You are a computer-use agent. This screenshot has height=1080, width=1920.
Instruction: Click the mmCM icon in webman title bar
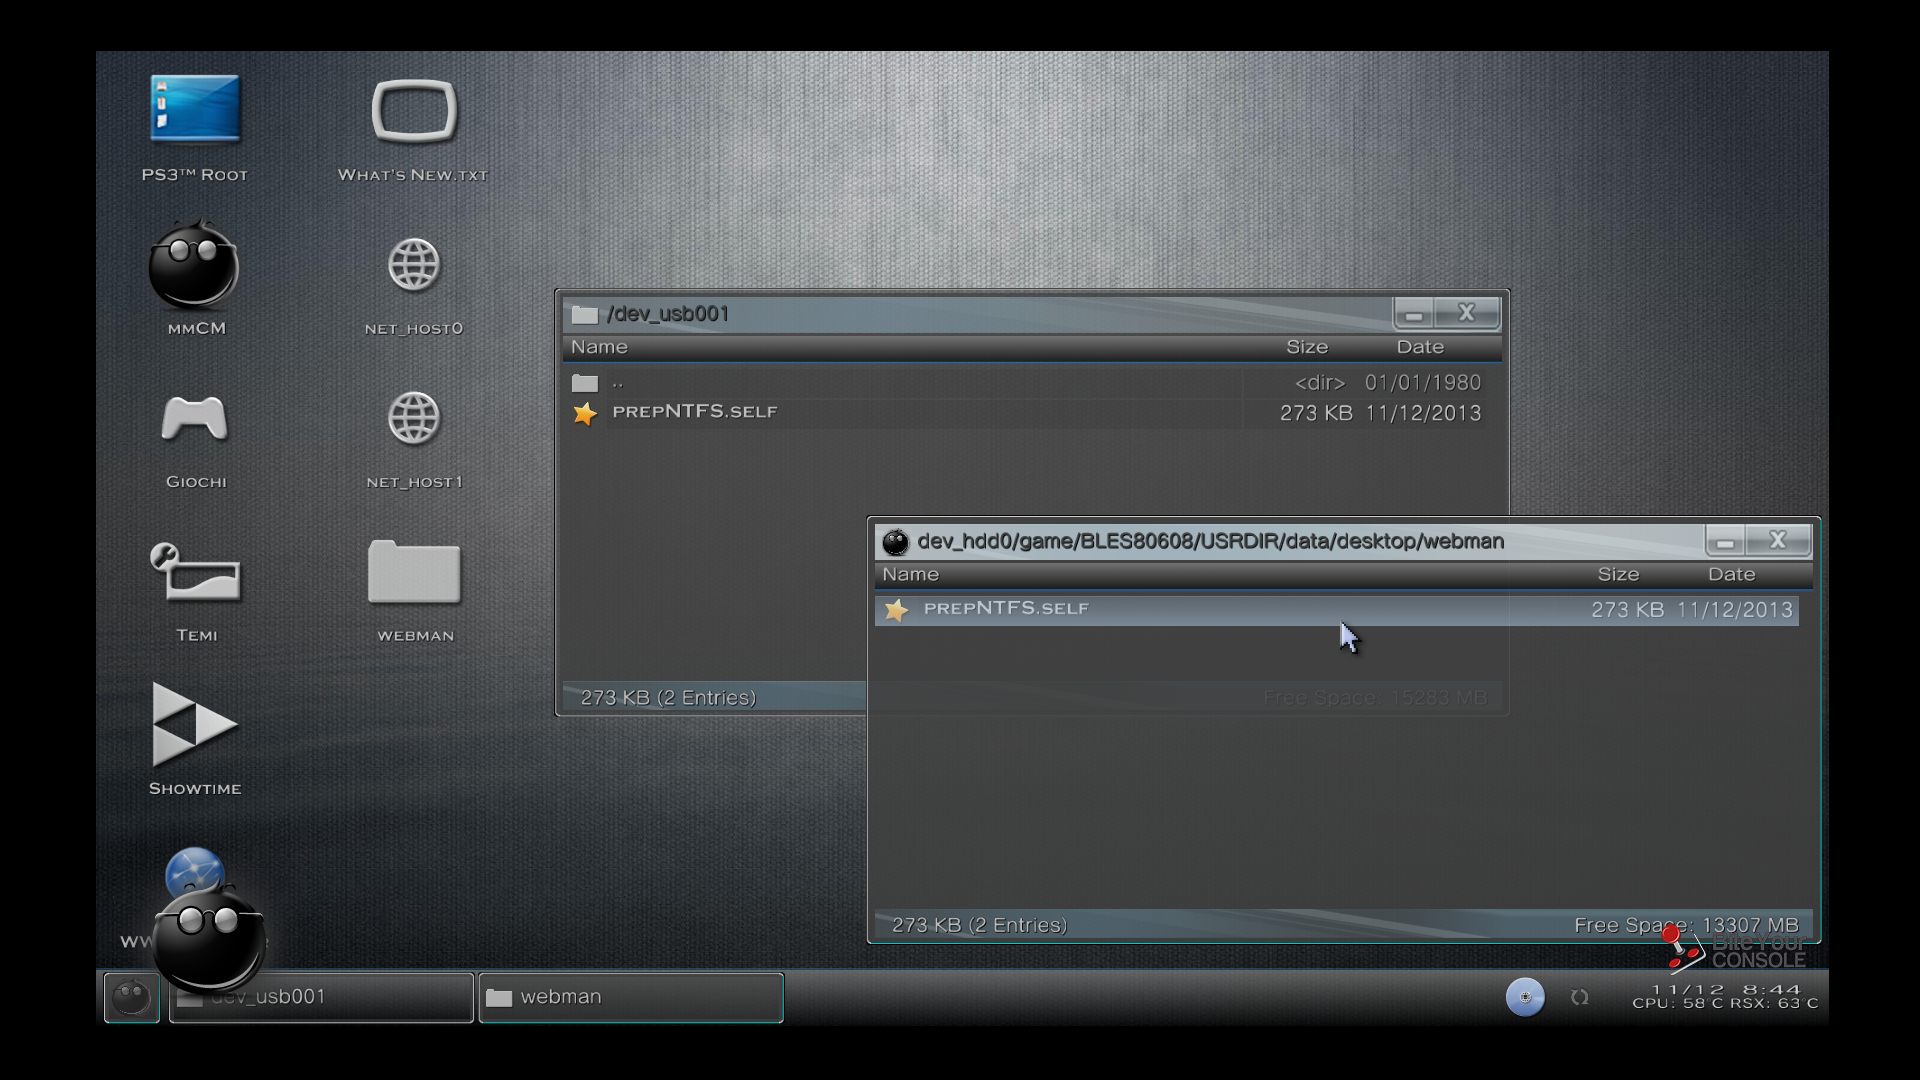tap(895, 542)
